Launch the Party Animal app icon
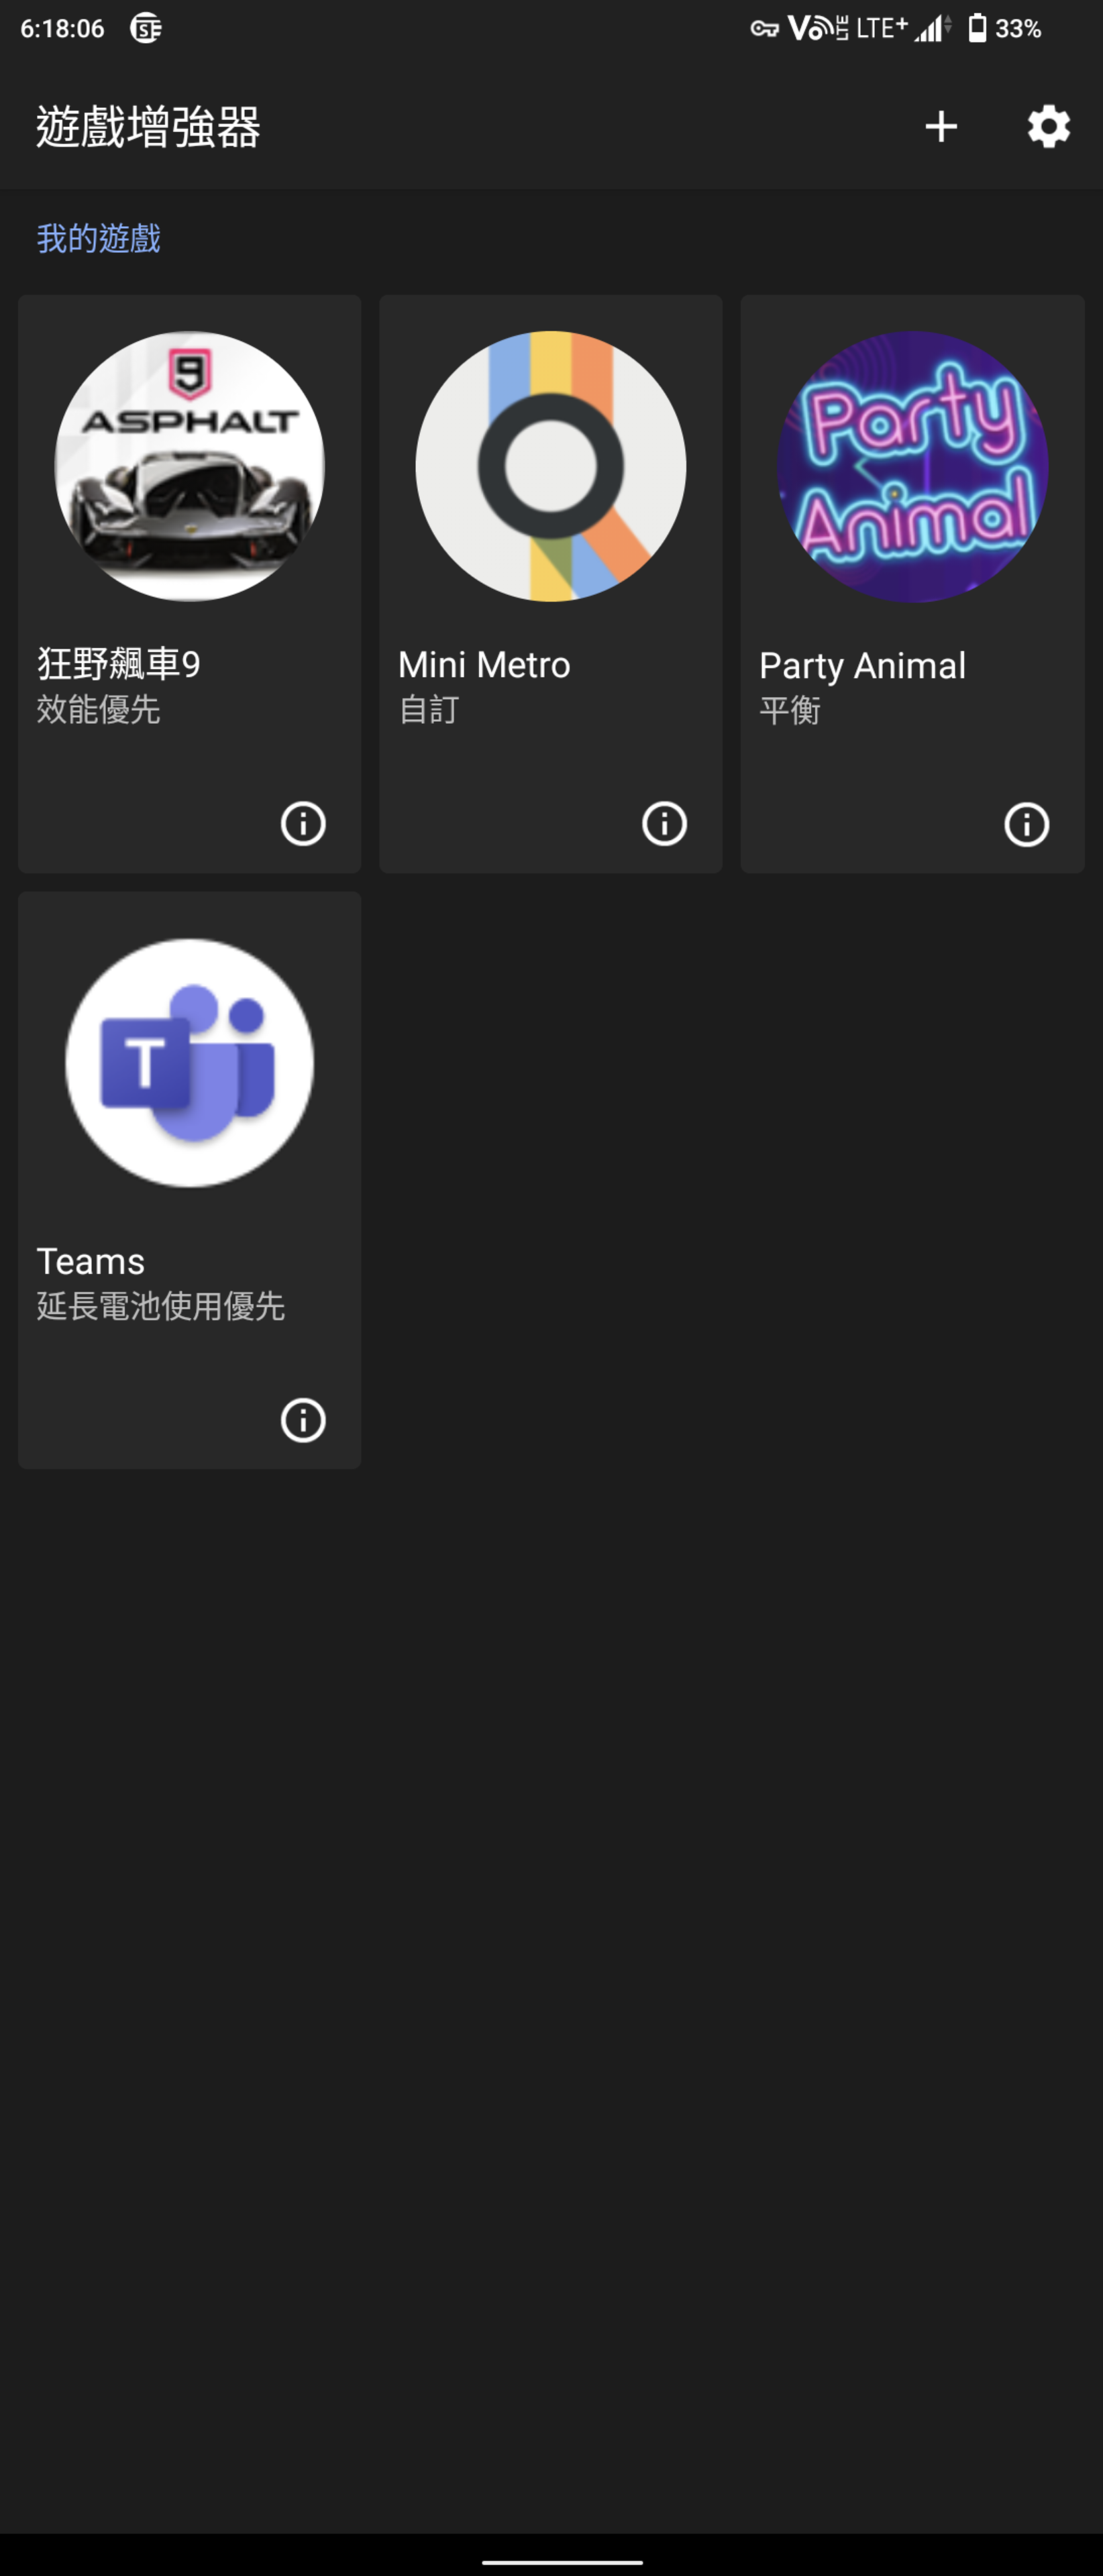The width and height of the screenshot is (1103, 2576). point(912,466)
